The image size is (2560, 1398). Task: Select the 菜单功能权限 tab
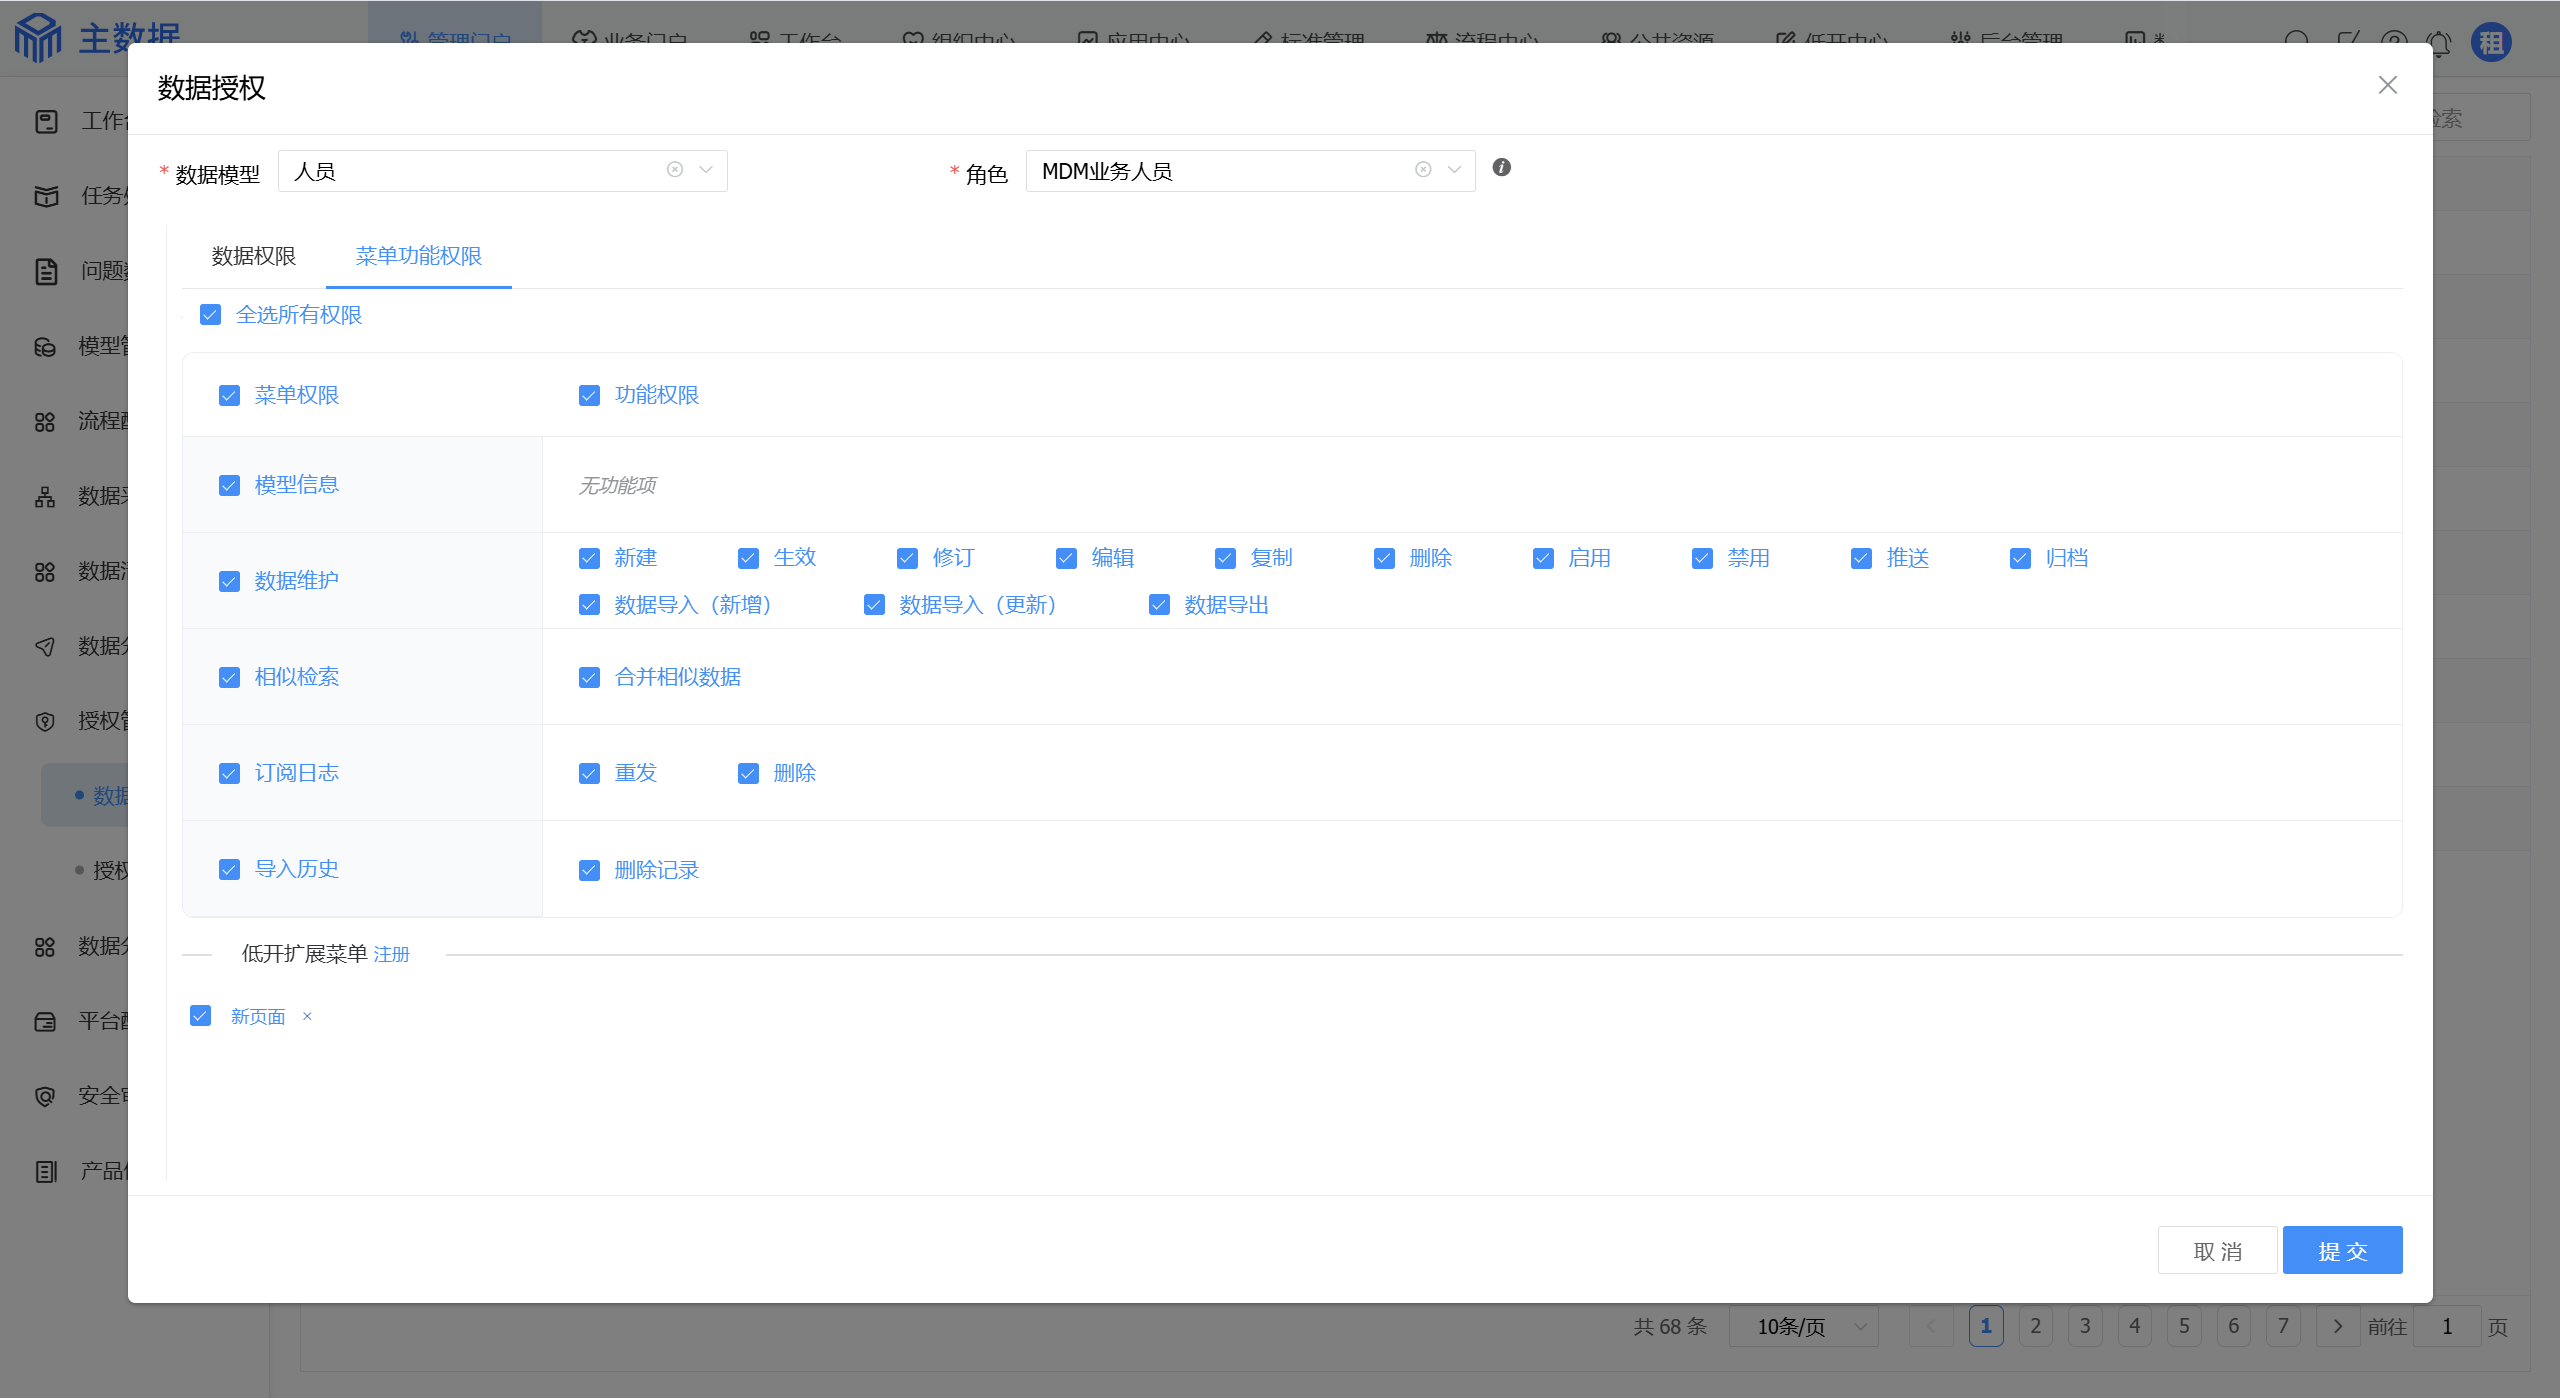418,256
